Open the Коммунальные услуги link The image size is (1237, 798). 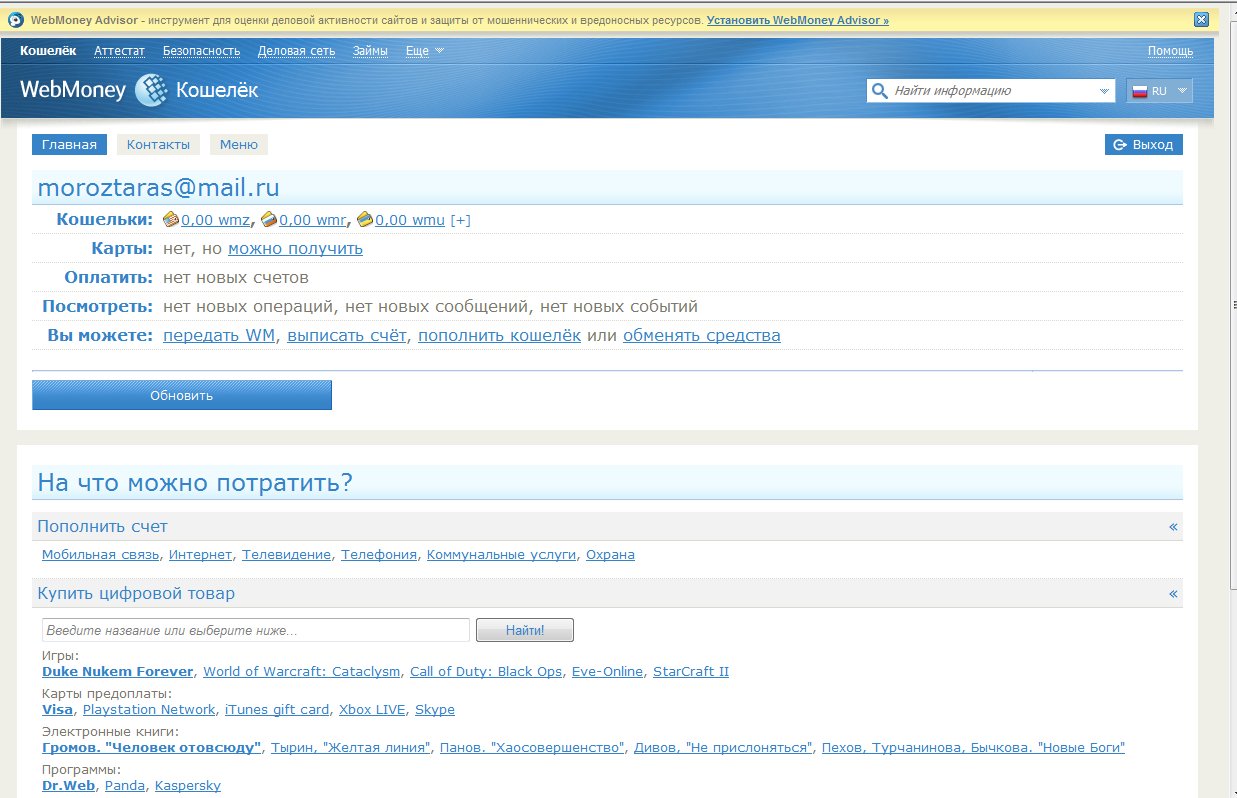point(502,555)
